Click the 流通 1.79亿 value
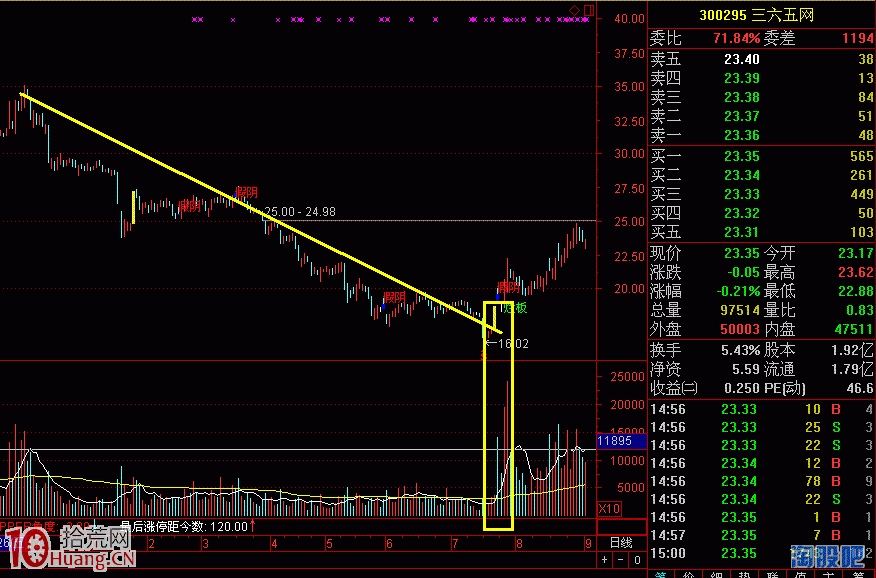This screenshot has width=876, height=578. click(x=852, y=369)
